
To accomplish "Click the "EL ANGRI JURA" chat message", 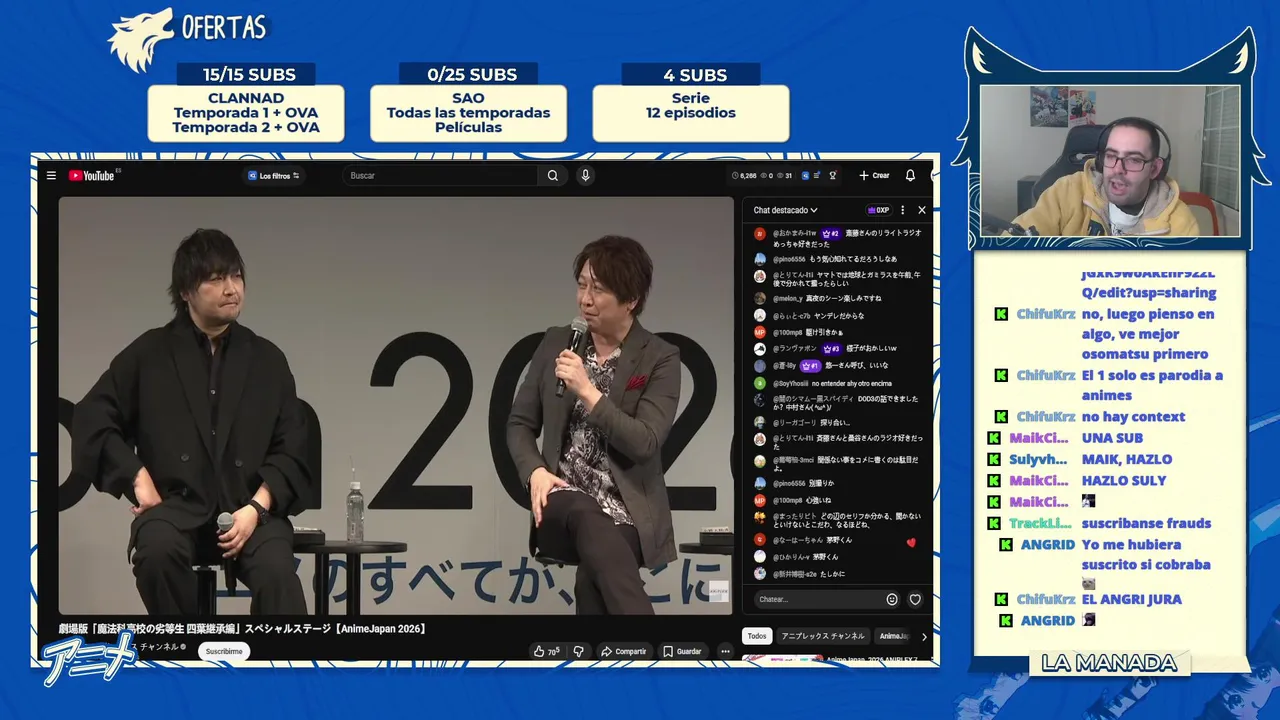I will [x=1131, y=599].
